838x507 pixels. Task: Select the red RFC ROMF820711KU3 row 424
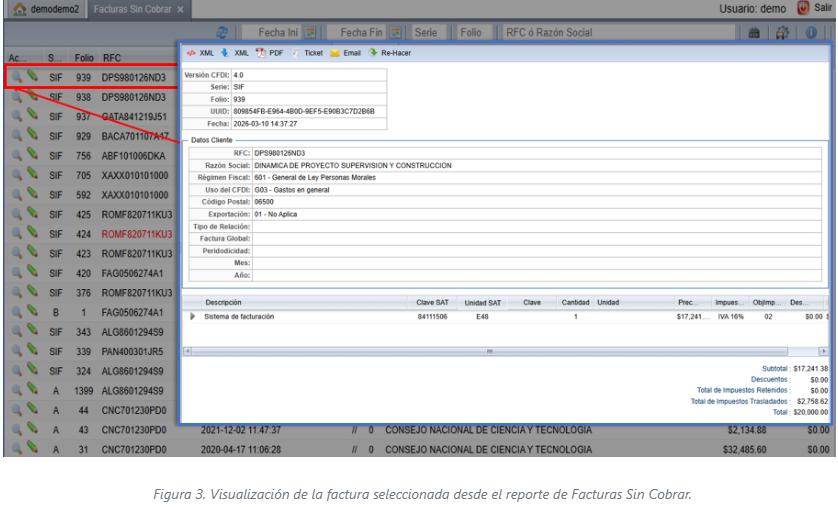pos(137,234)
